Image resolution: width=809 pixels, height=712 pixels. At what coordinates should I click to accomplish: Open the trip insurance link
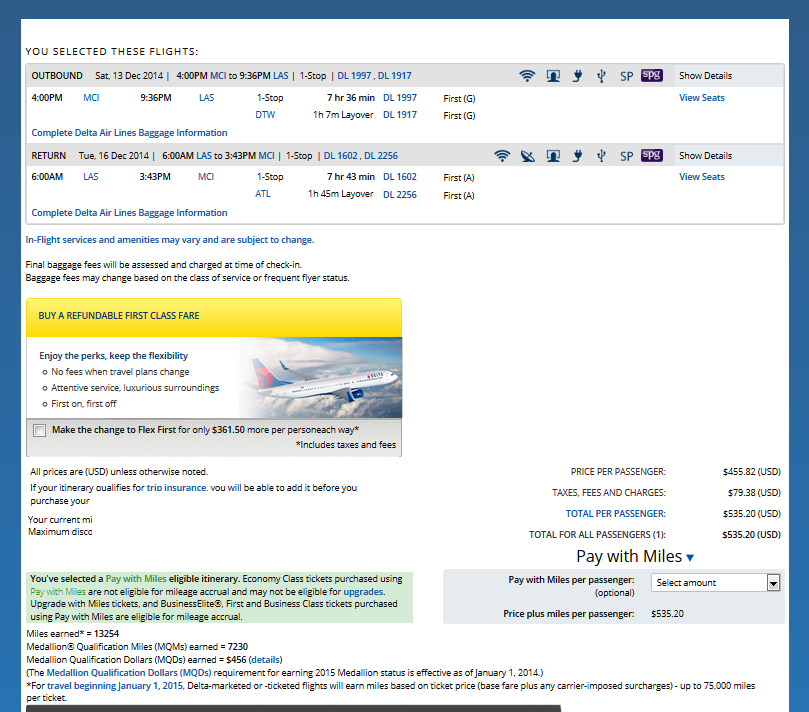(x=177, y=488)
